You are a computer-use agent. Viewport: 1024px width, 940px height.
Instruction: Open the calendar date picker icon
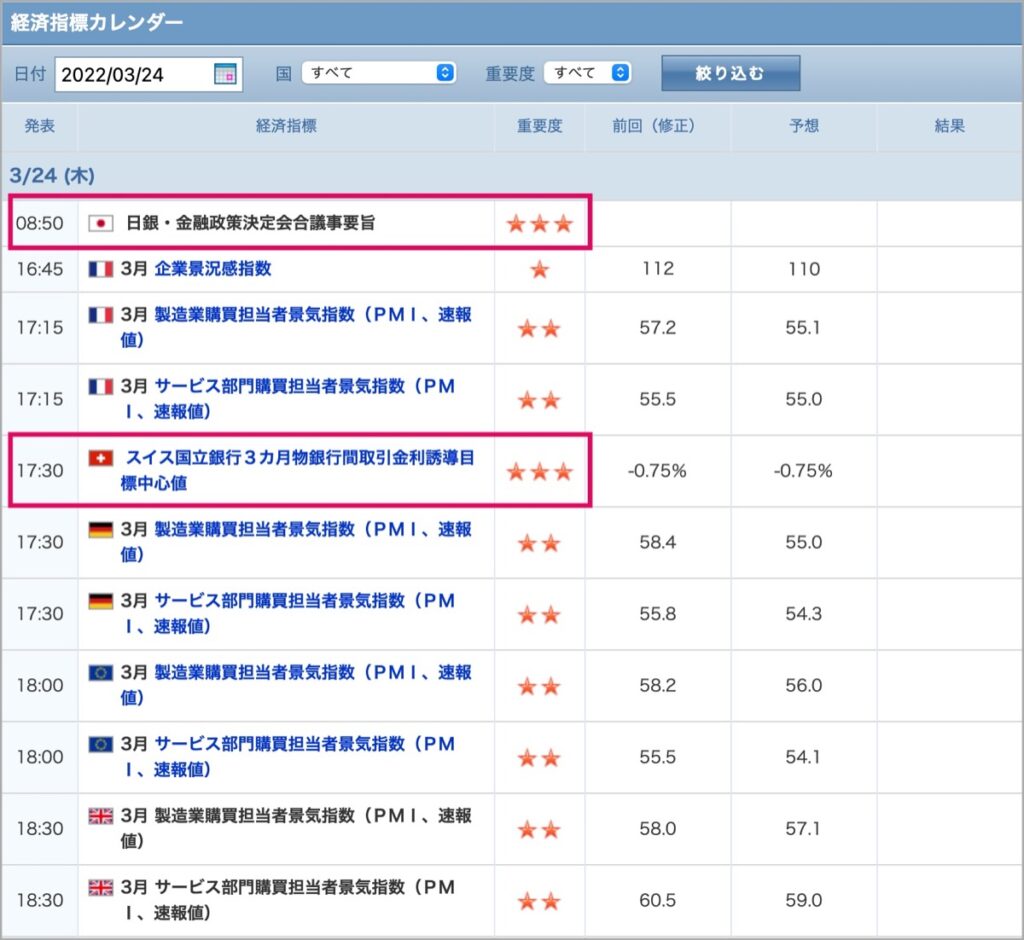point(225,74)
